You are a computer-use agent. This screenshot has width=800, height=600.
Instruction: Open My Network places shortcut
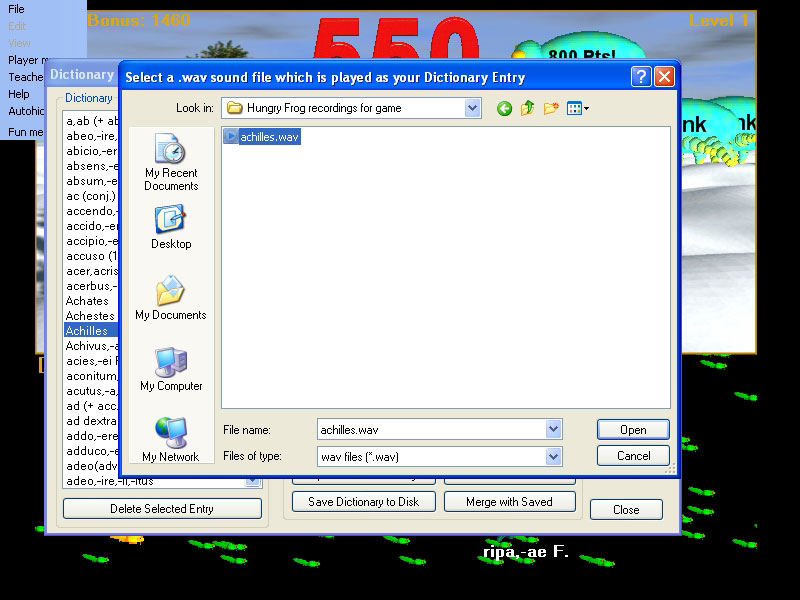click(x=171, y=440)
